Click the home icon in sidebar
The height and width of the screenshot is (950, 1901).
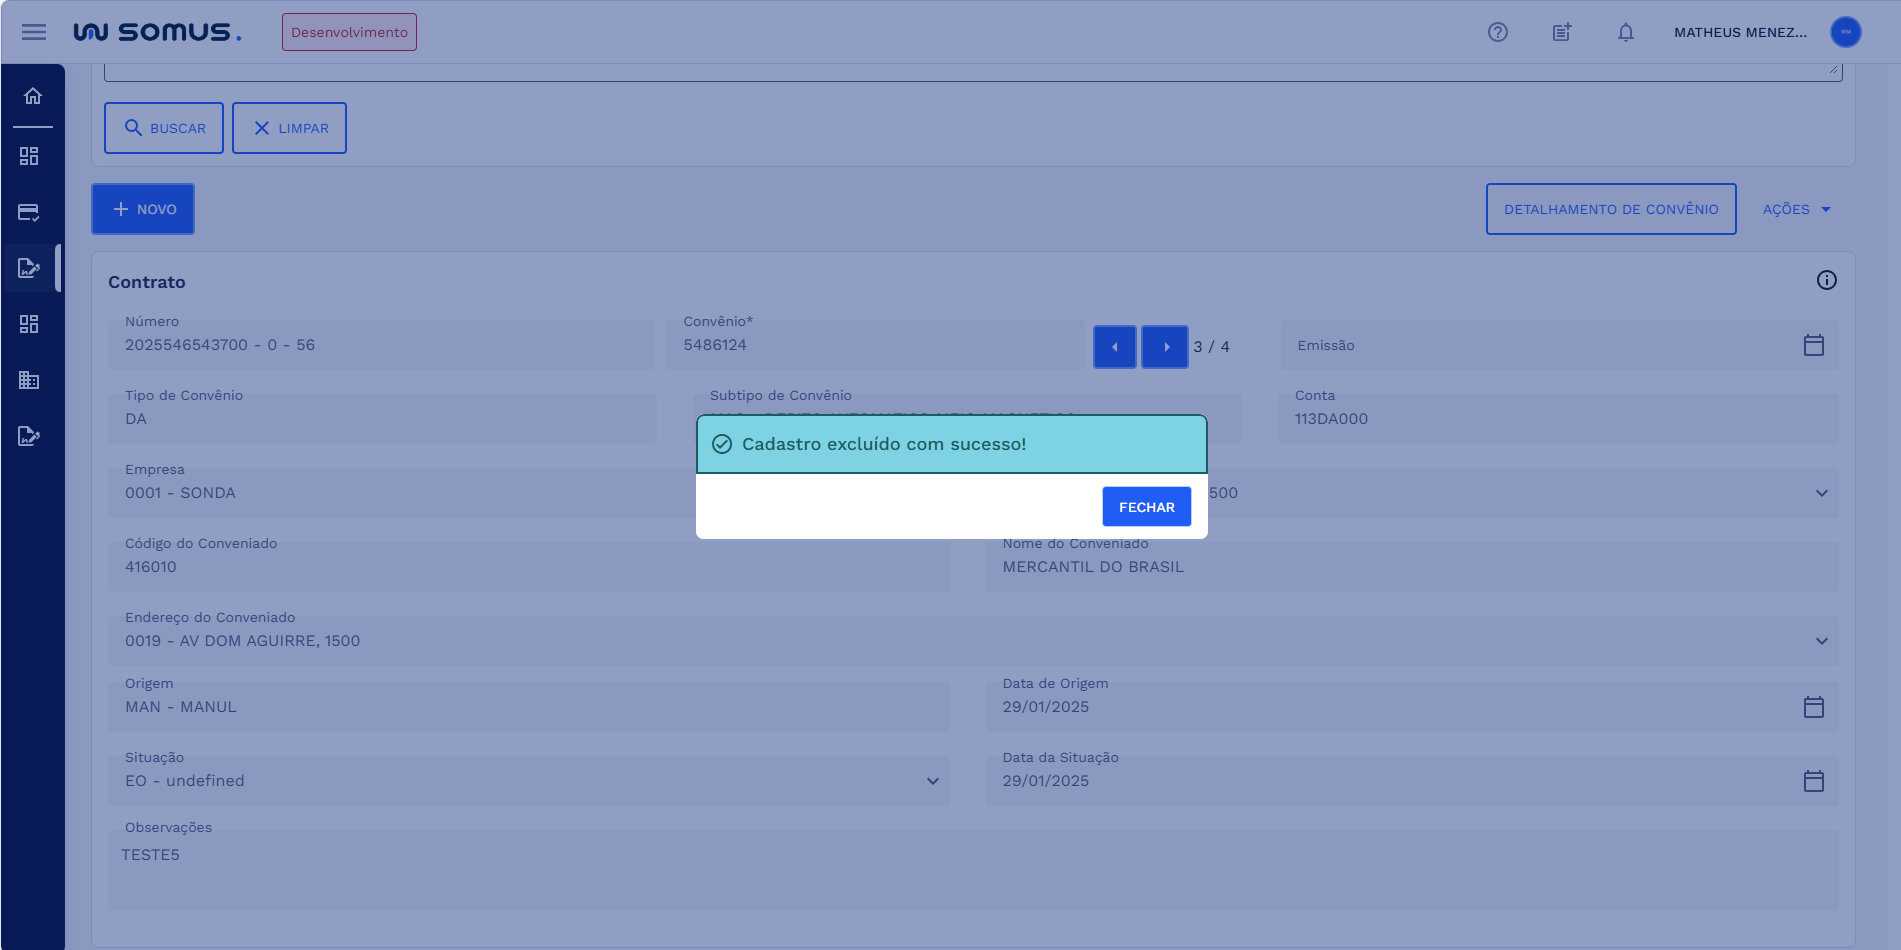tap(33, 96)
